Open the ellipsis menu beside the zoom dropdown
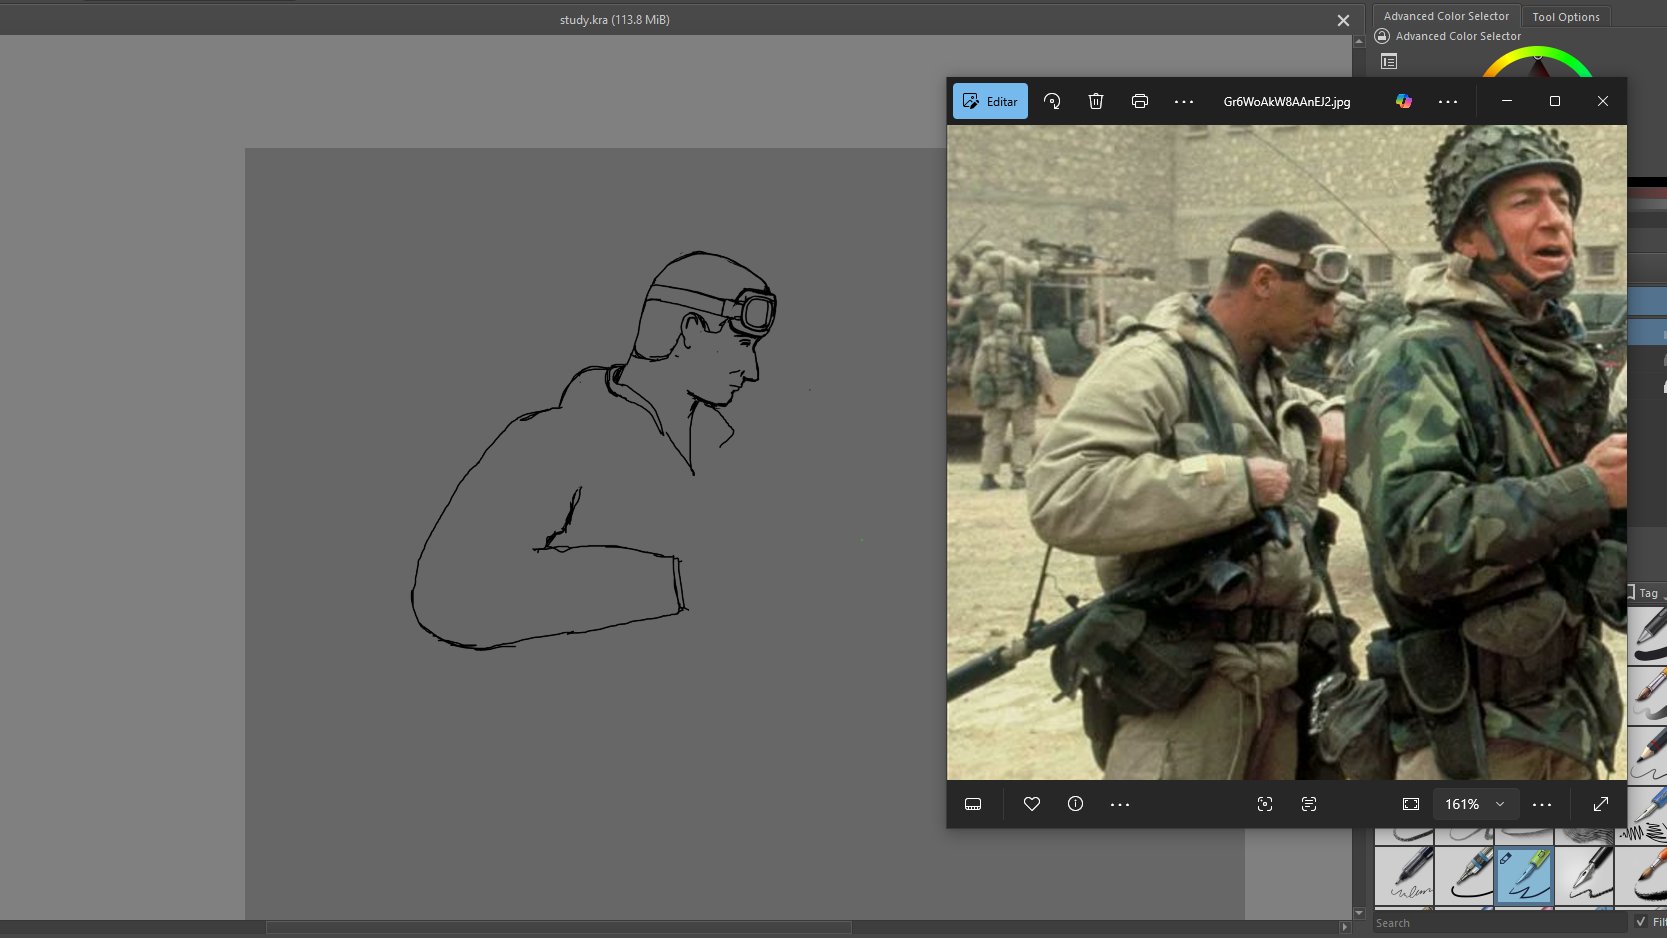1667x938 pixels. coord(1542,804)
